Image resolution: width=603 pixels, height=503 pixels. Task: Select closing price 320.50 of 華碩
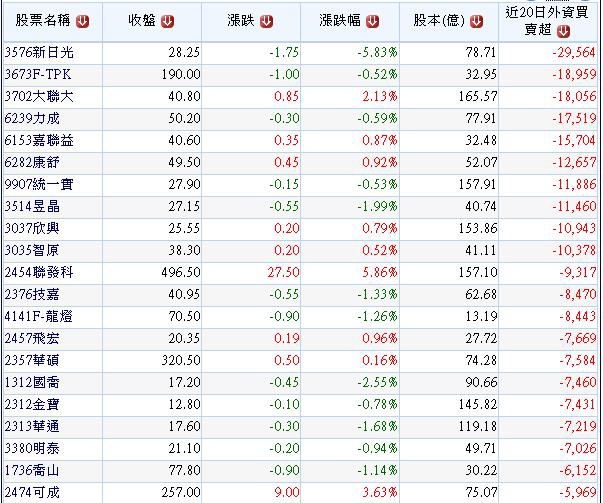(x=181, y=360)
